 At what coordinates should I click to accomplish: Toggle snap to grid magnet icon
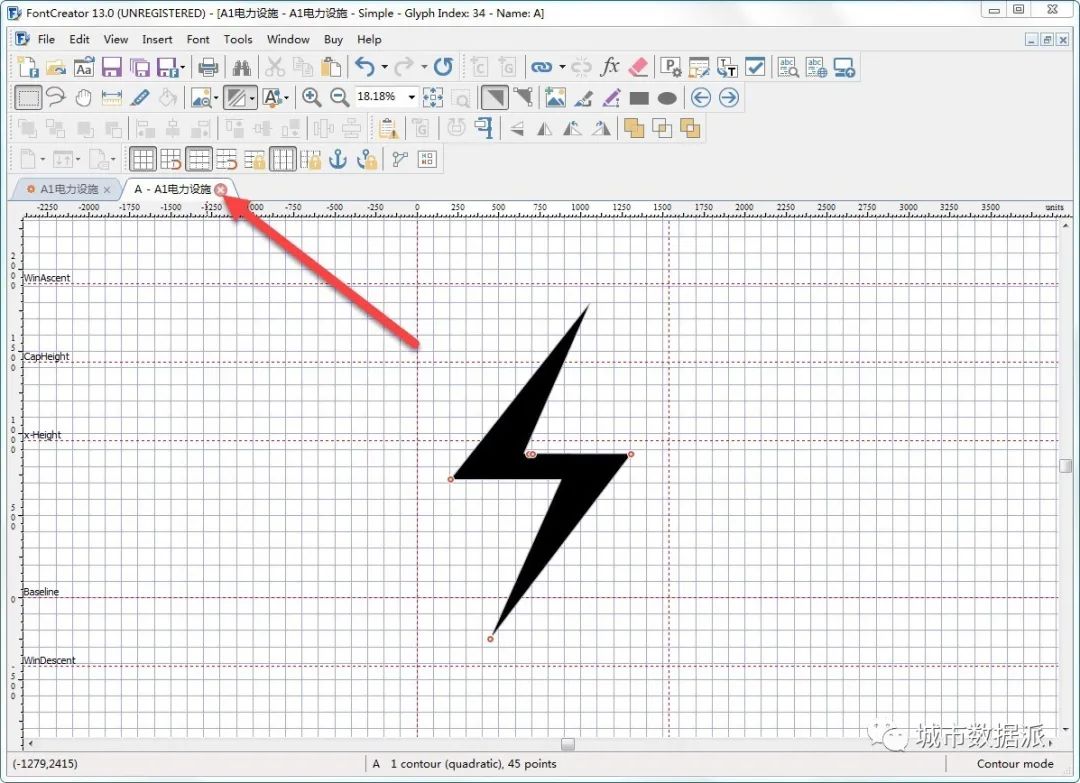170,159
